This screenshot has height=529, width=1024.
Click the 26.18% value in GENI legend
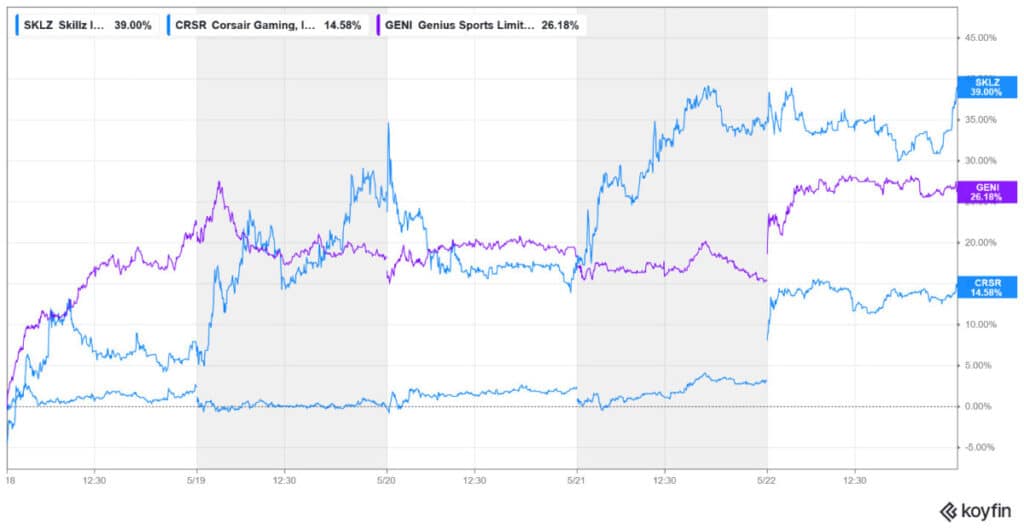pyautogui.click(x=560, y=25)
